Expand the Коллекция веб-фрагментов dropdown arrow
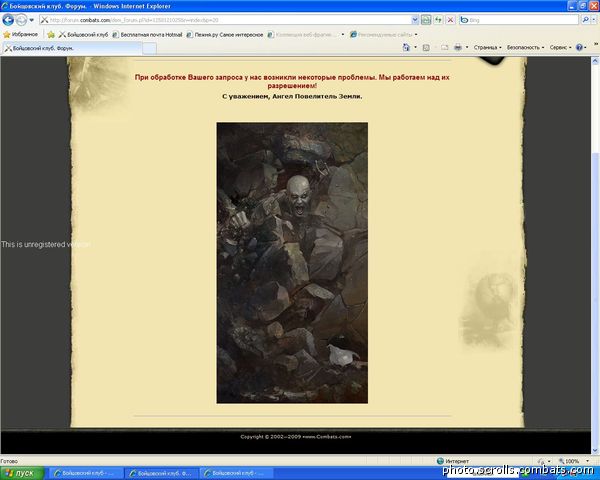This screenshot has height=480, width=600. tap(343, 35)
